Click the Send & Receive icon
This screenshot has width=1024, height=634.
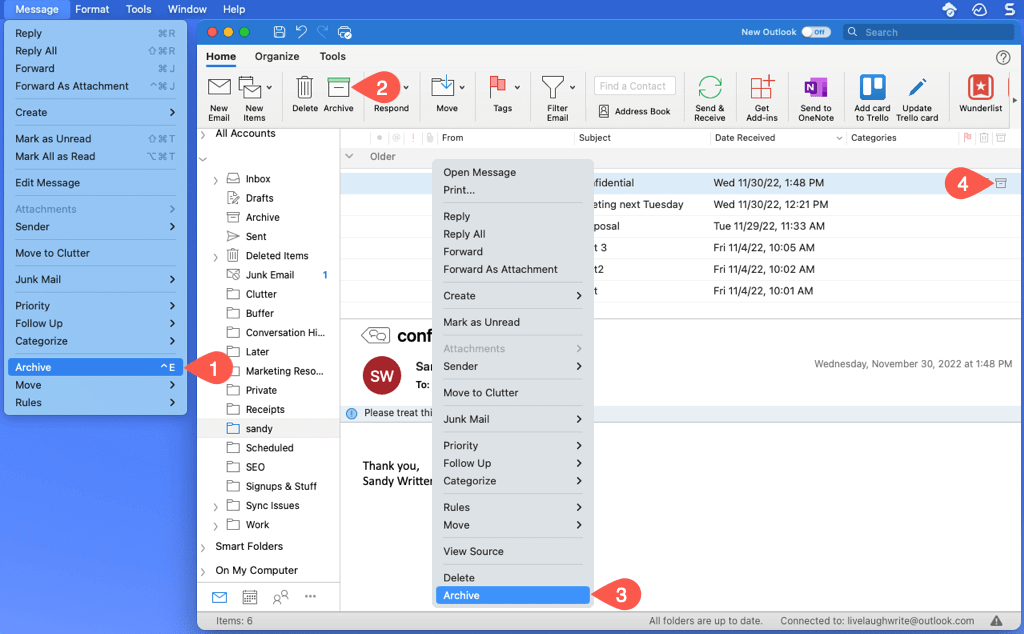pyautogui.click(x=709, y=87)
